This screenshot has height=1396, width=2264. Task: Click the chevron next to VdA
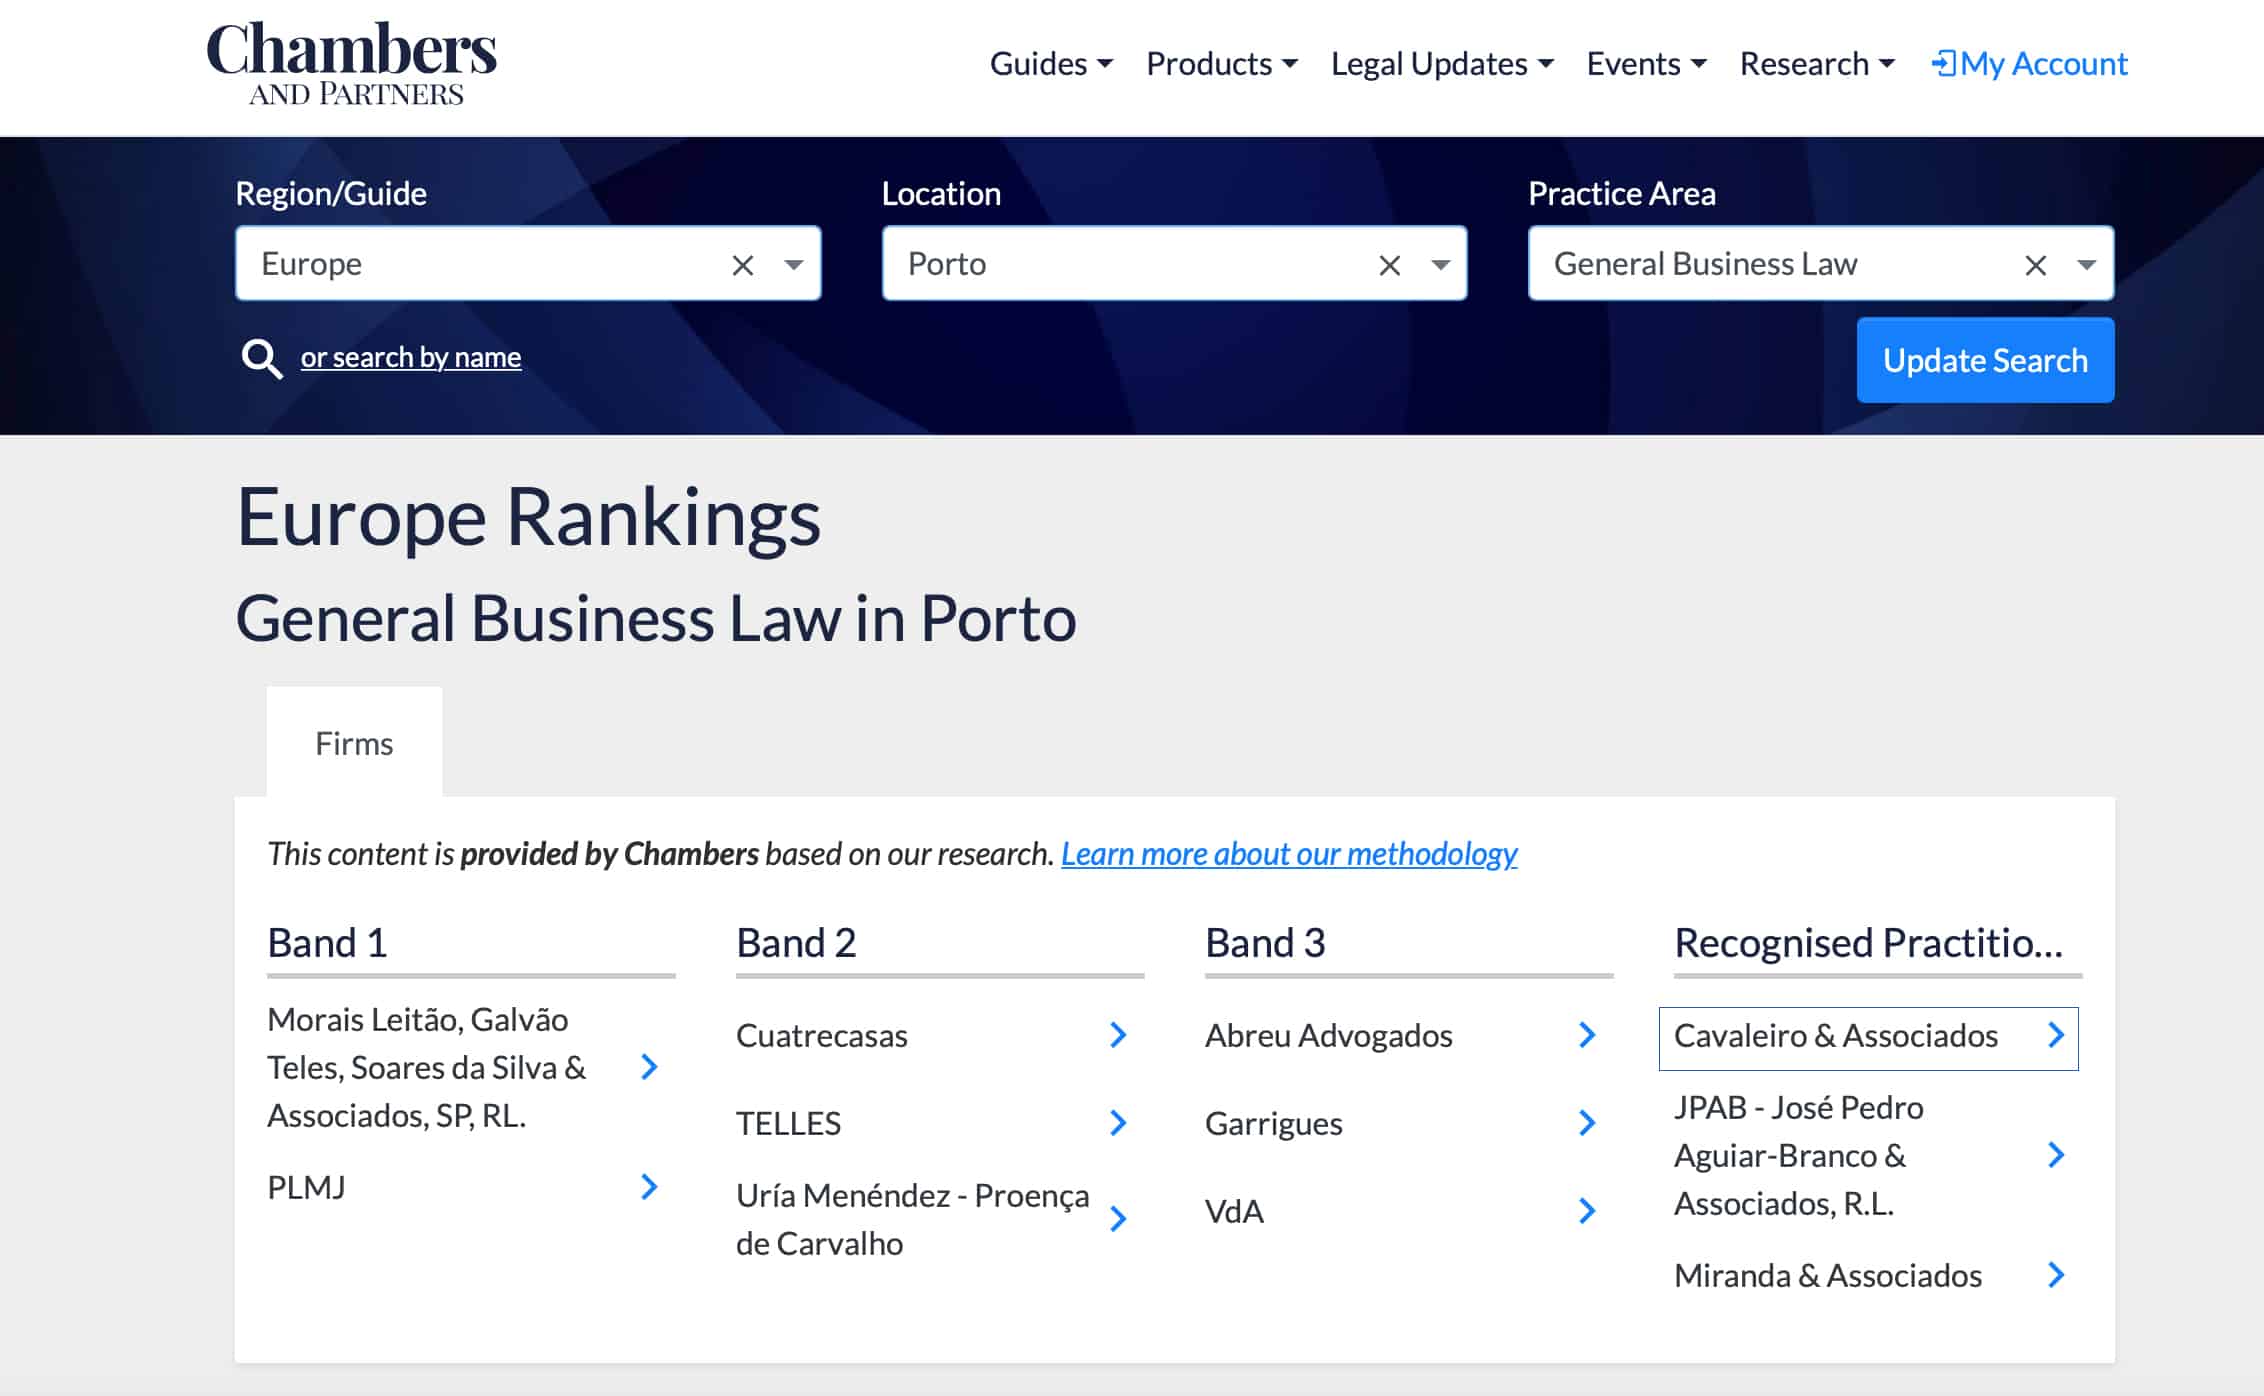click(1587, 1211)
